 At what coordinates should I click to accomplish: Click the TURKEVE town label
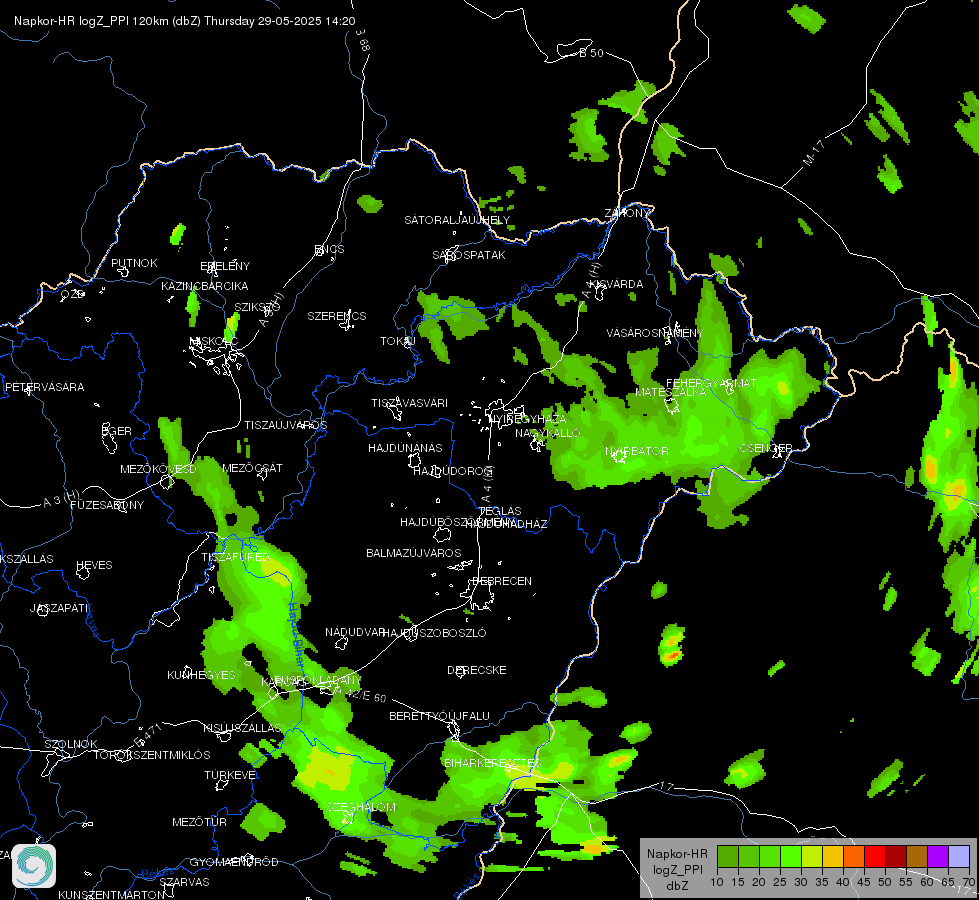pos(230,774)
